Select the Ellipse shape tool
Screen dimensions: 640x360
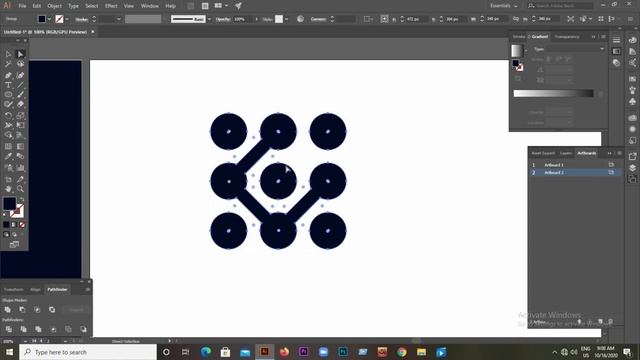click(8, 94)
